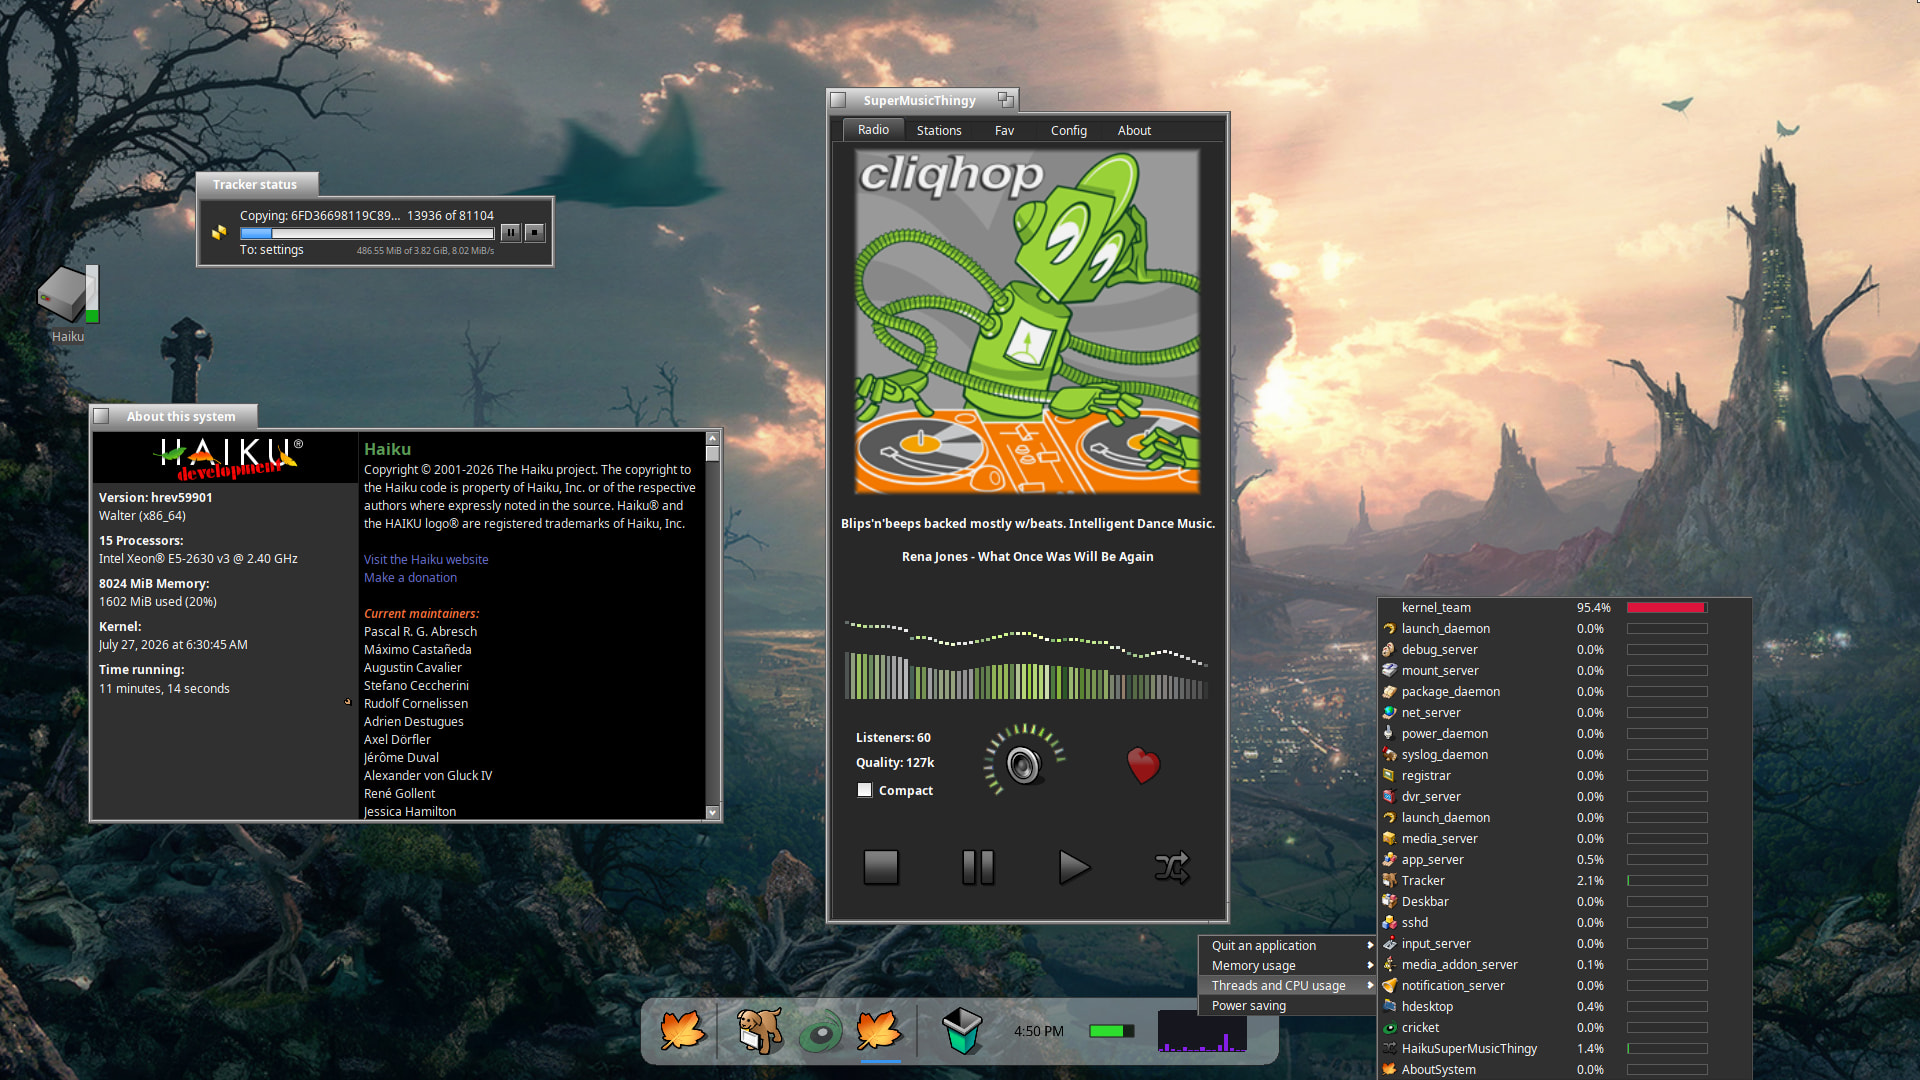The height and width of the screenshot is (1080, 1920).
Task: Open Tracker dog icon in Deskbar
Action: [759, 1030]
